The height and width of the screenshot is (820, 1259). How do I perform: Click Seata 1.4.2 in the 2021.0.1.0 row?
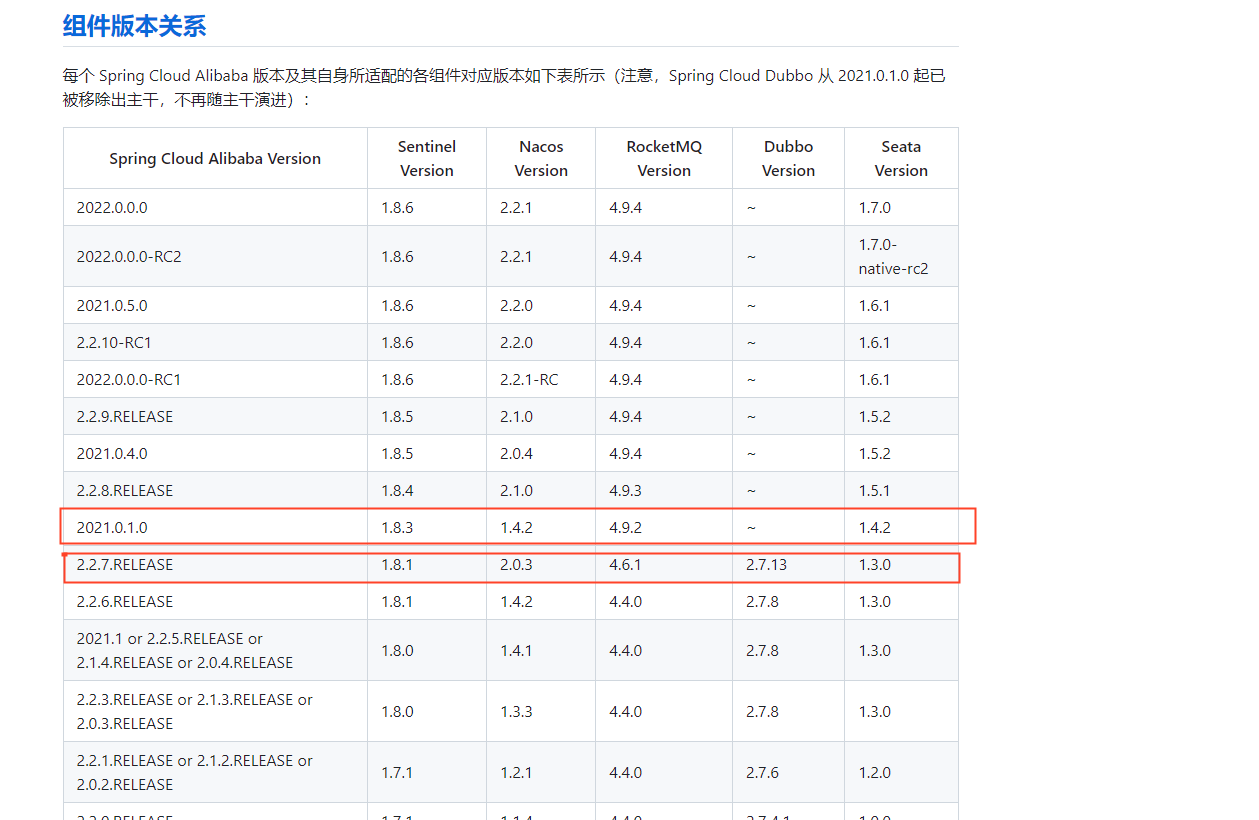874,527
